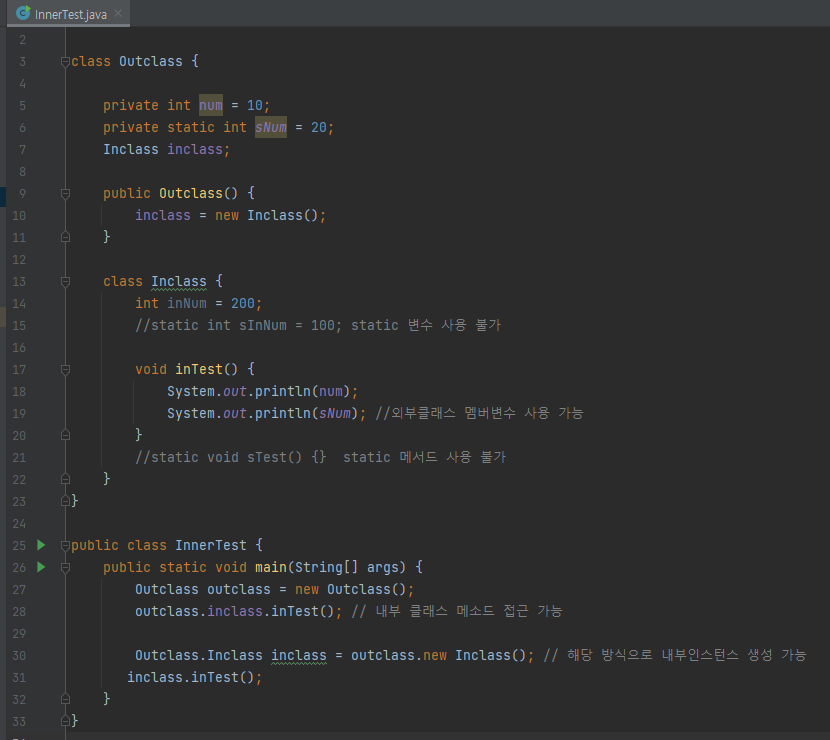This screenshot has height=740, width=830.
Task: Click the fold end marker on line 32
Action: point(65,699)
